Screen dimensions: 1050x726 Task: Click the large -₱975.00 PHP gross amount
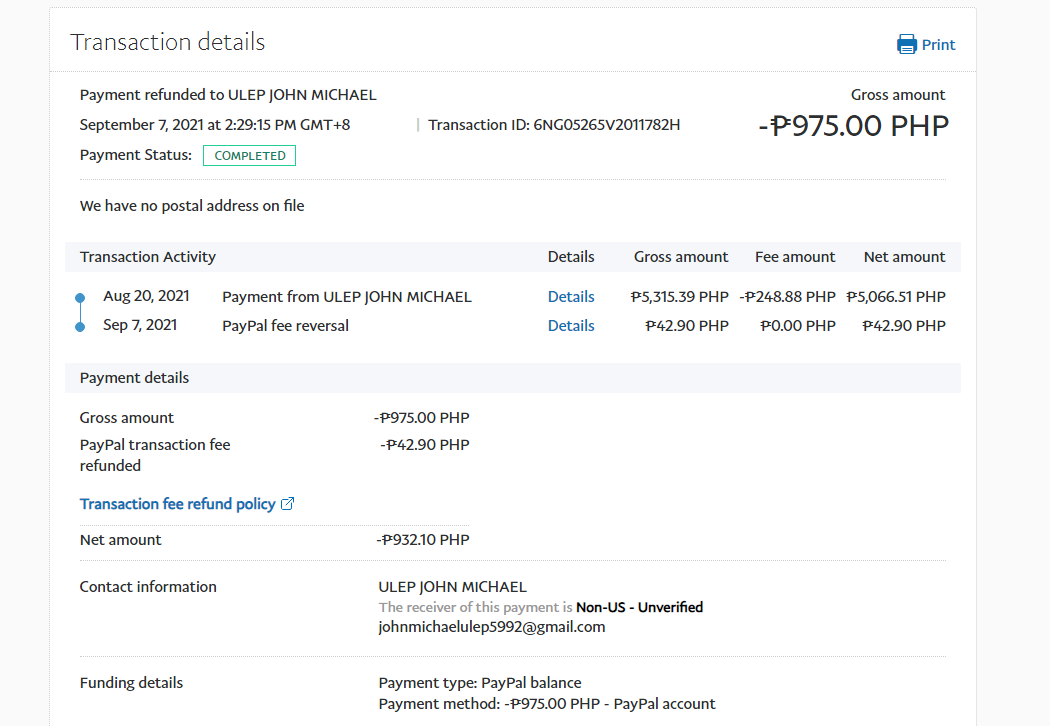click(853, 126)
